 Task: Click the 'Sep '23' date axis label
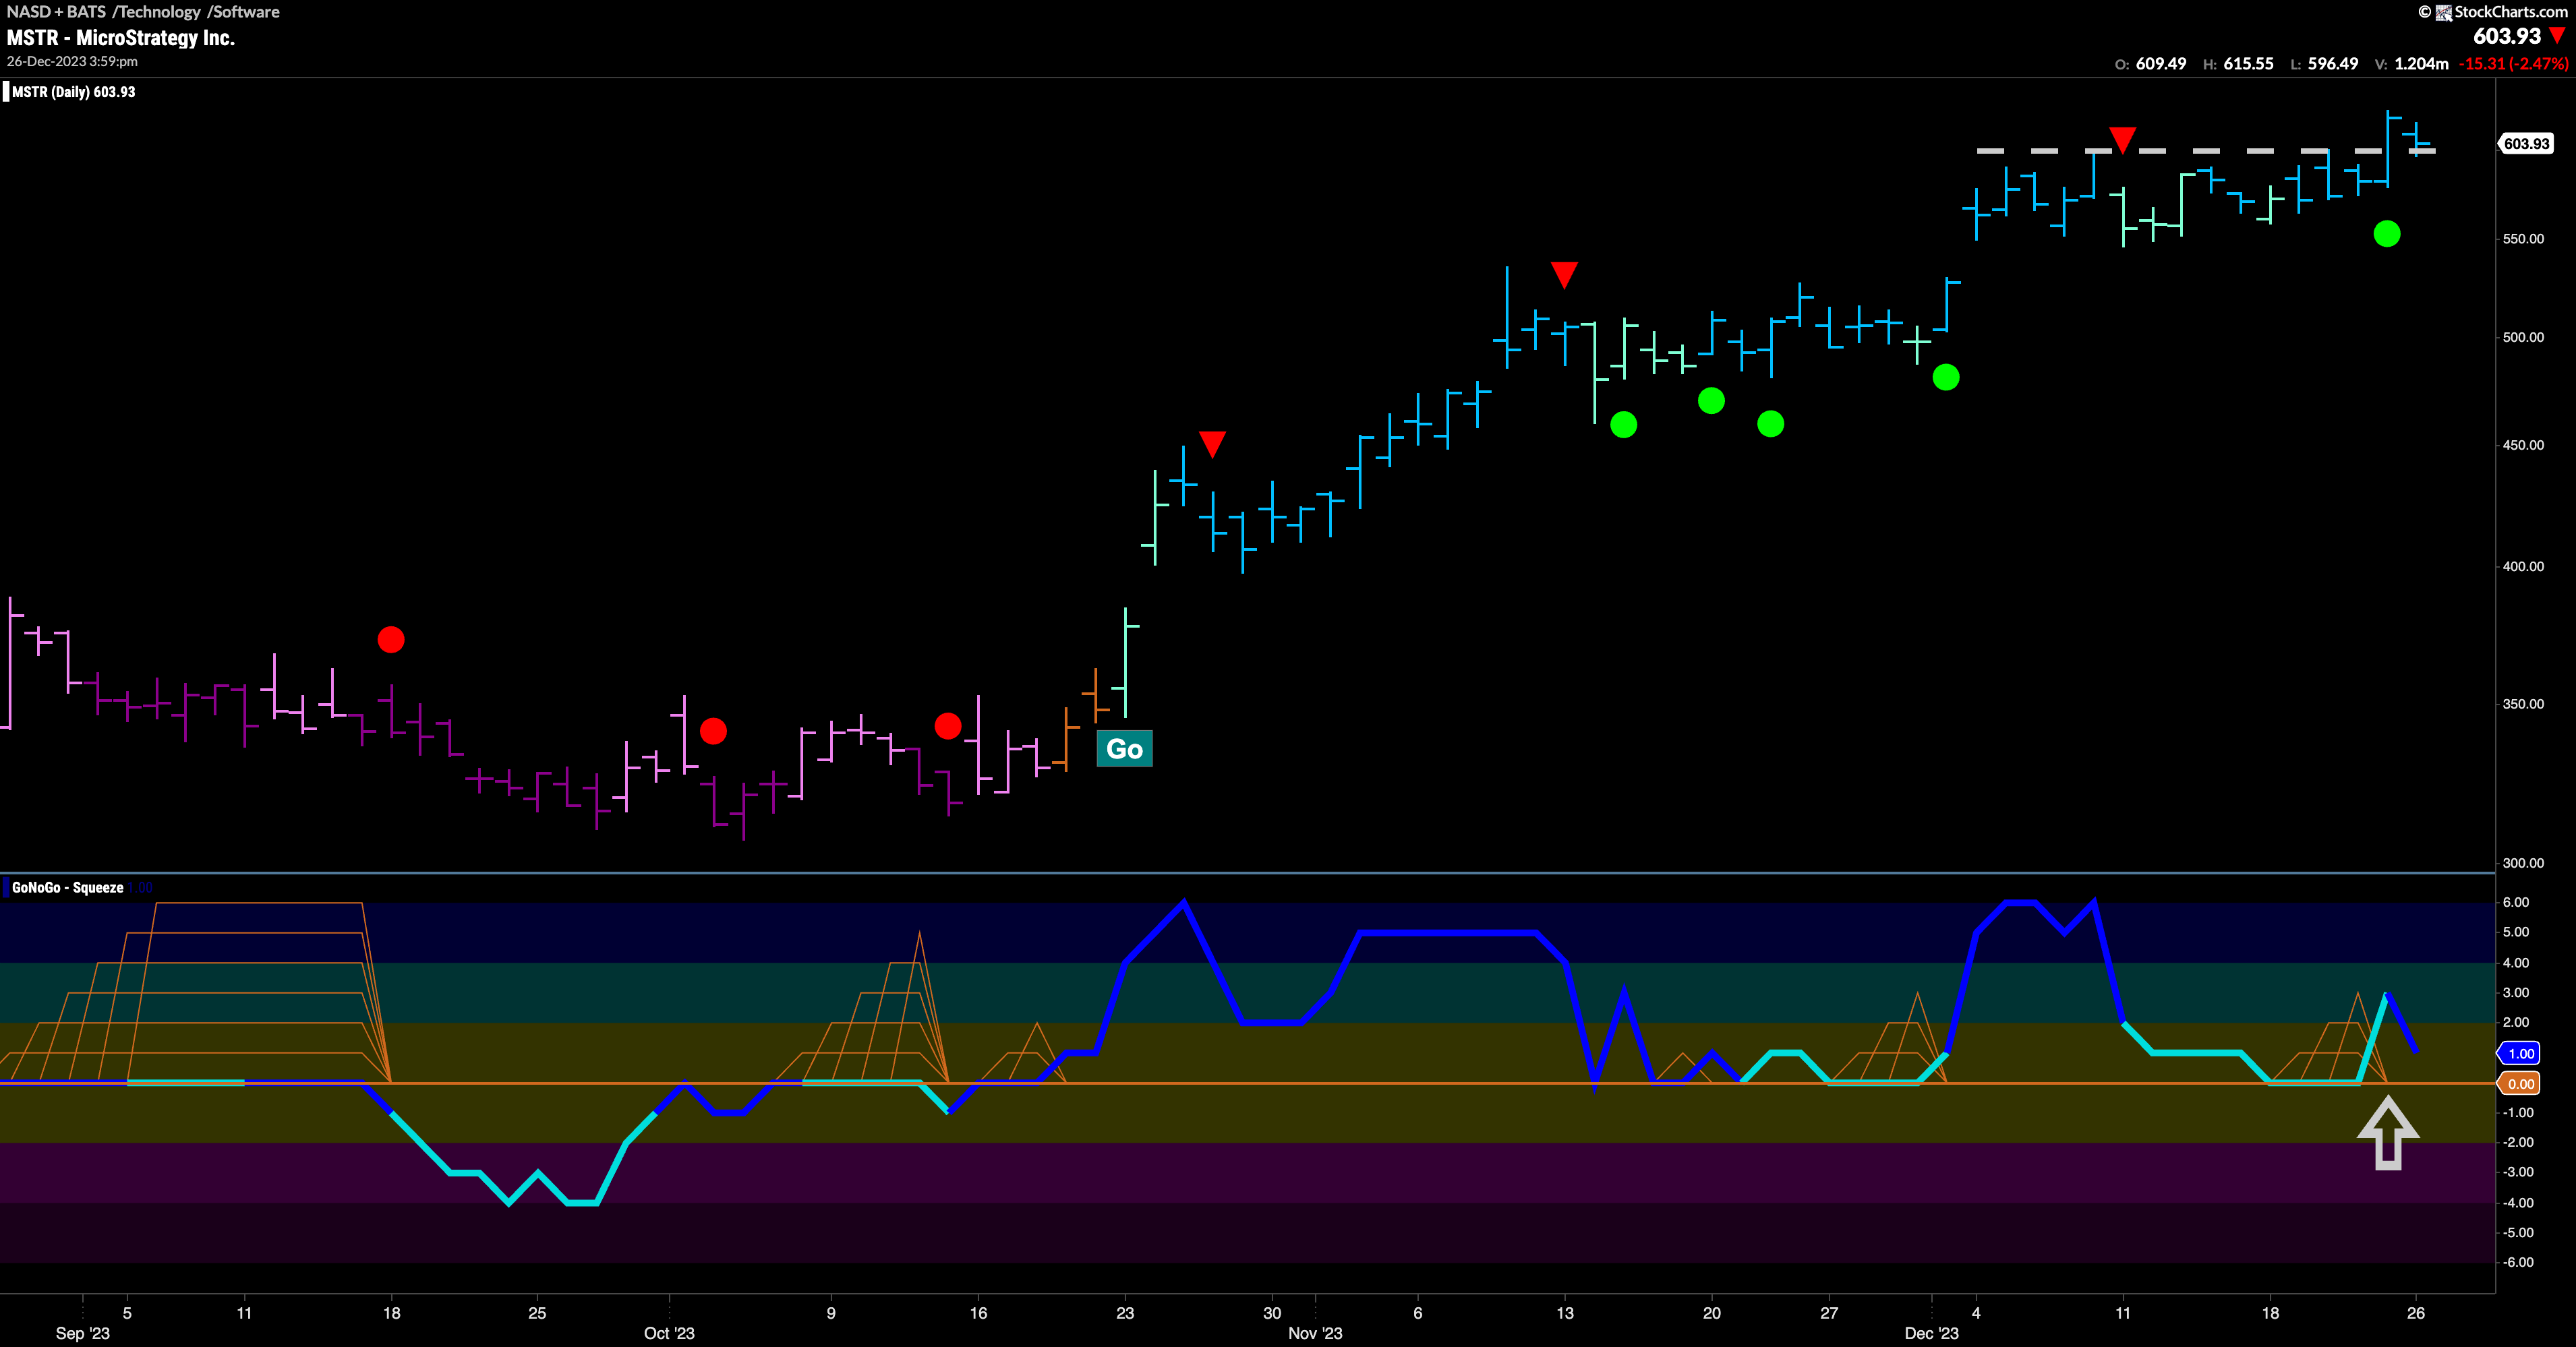83,1333
